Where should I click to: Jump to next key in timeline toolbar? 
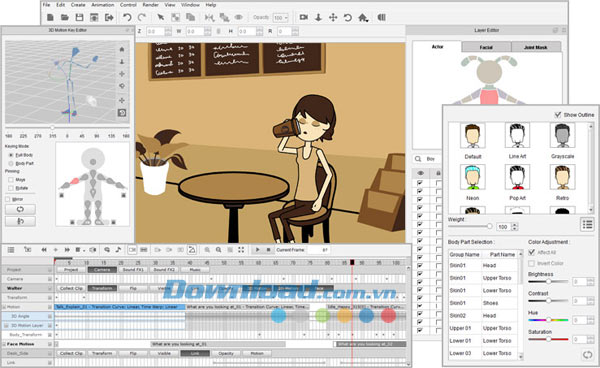click(67, 250)
